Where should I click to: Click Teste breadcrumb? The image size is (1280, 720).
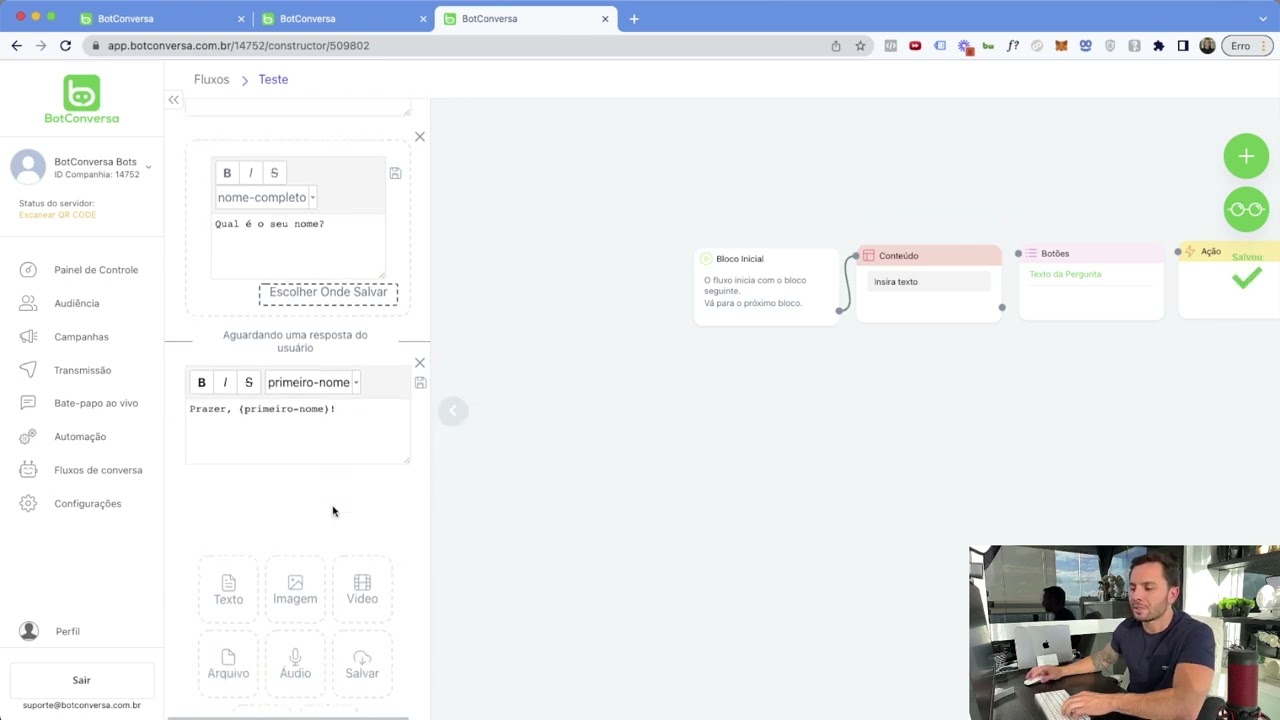click(x=273, y=79)
